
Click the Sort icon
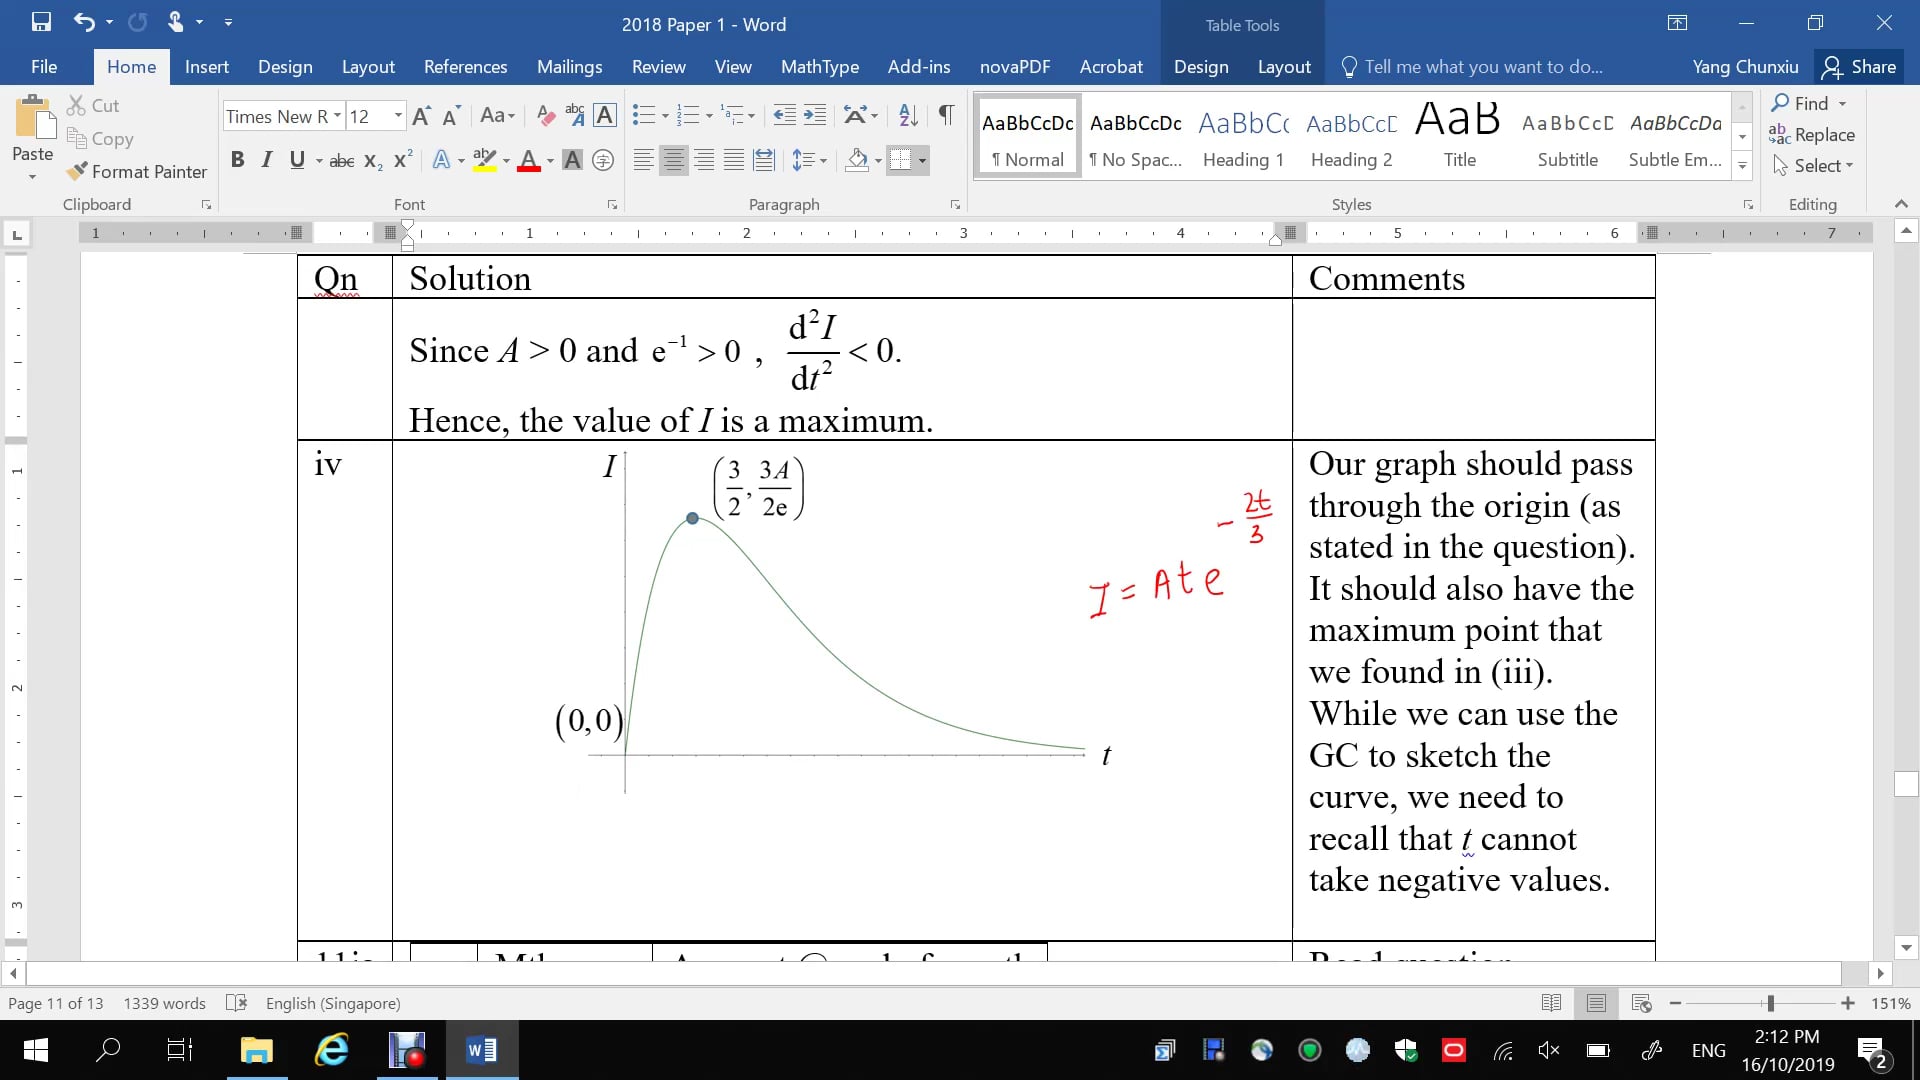(x=908, y=116)
